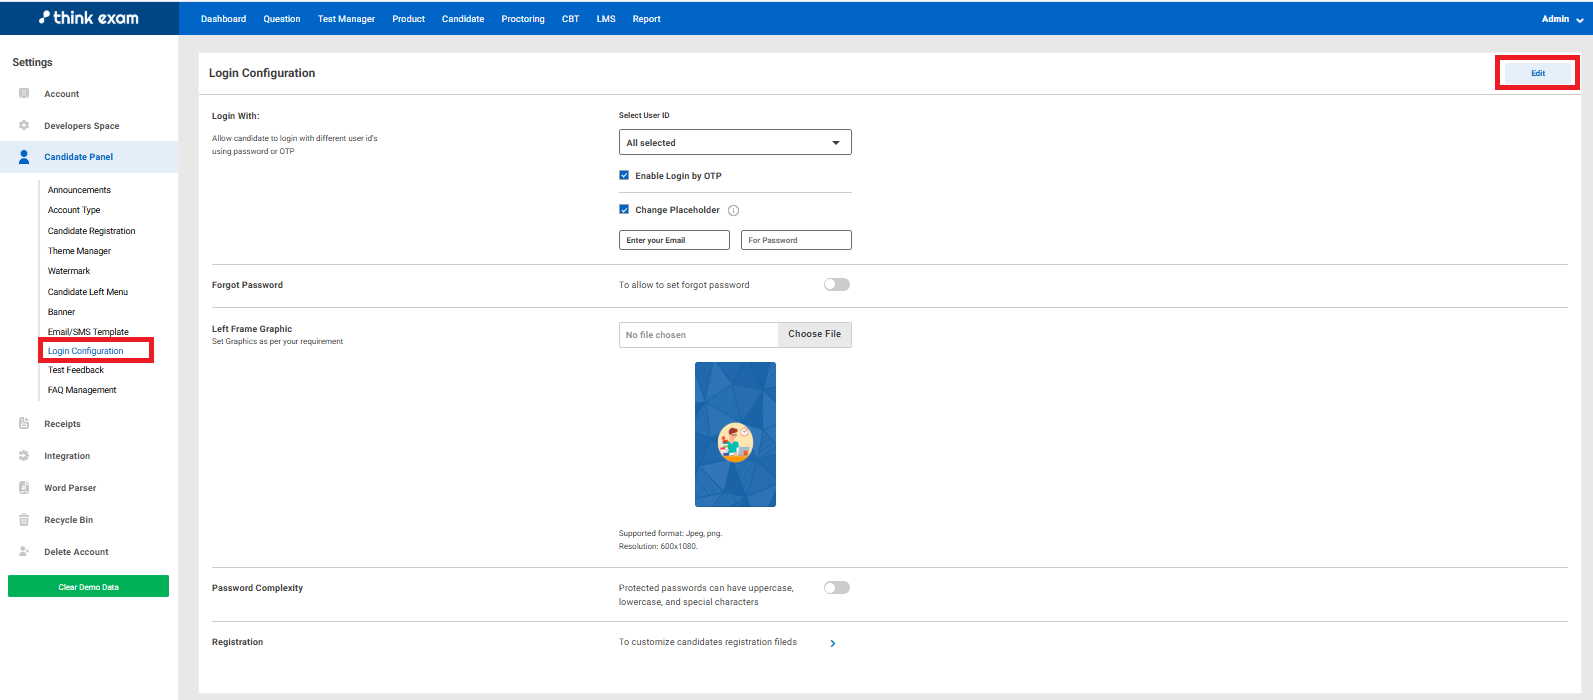Open the Select User ID dropdown
The width and height of the screenshot is (1593, 700).
pos(735,143)
